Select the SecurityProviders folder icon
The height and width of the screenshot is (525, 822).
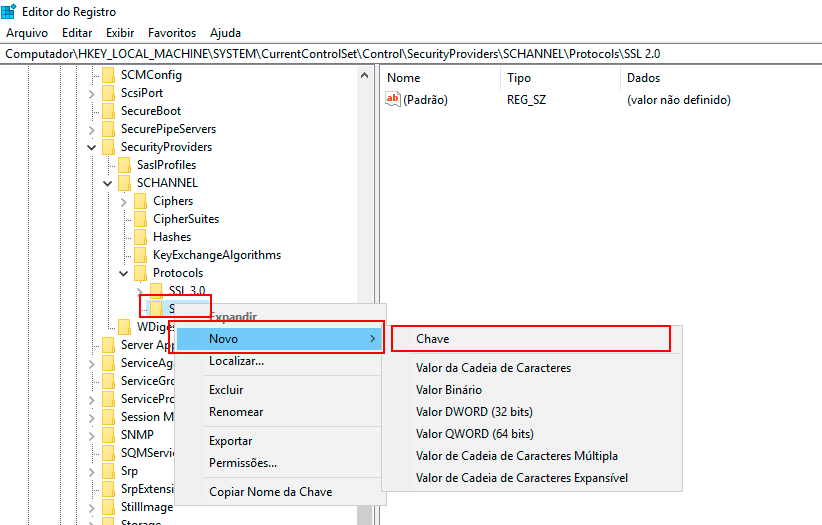pyautogui.click(x=109, y=147)
